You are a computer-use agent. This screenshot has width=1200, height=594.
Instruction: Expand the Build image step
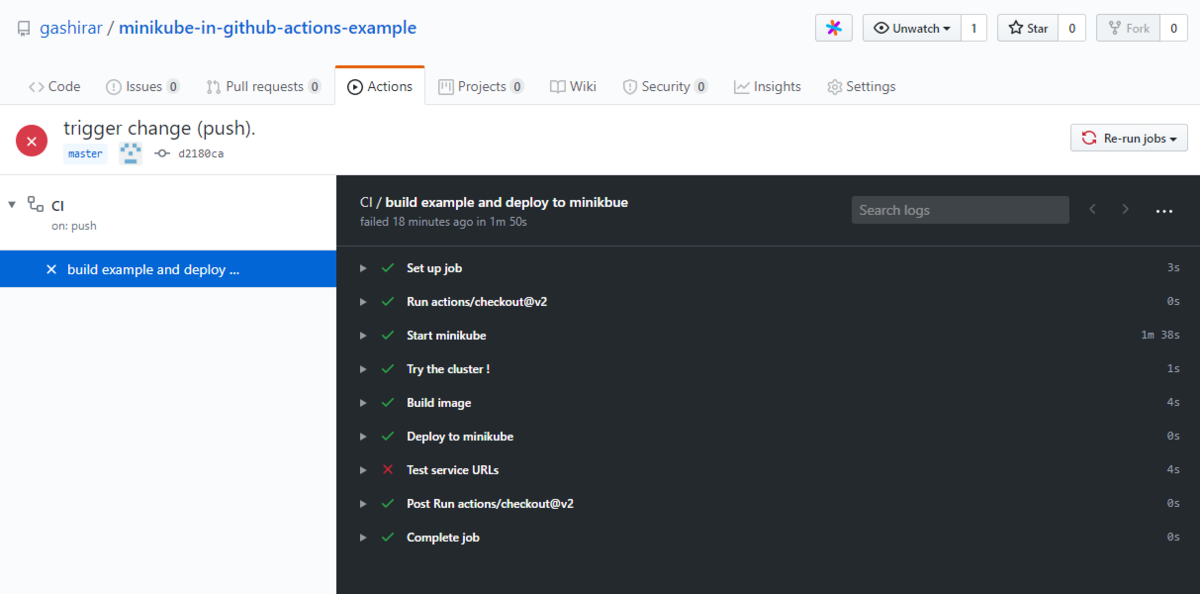tap(364, 403)
